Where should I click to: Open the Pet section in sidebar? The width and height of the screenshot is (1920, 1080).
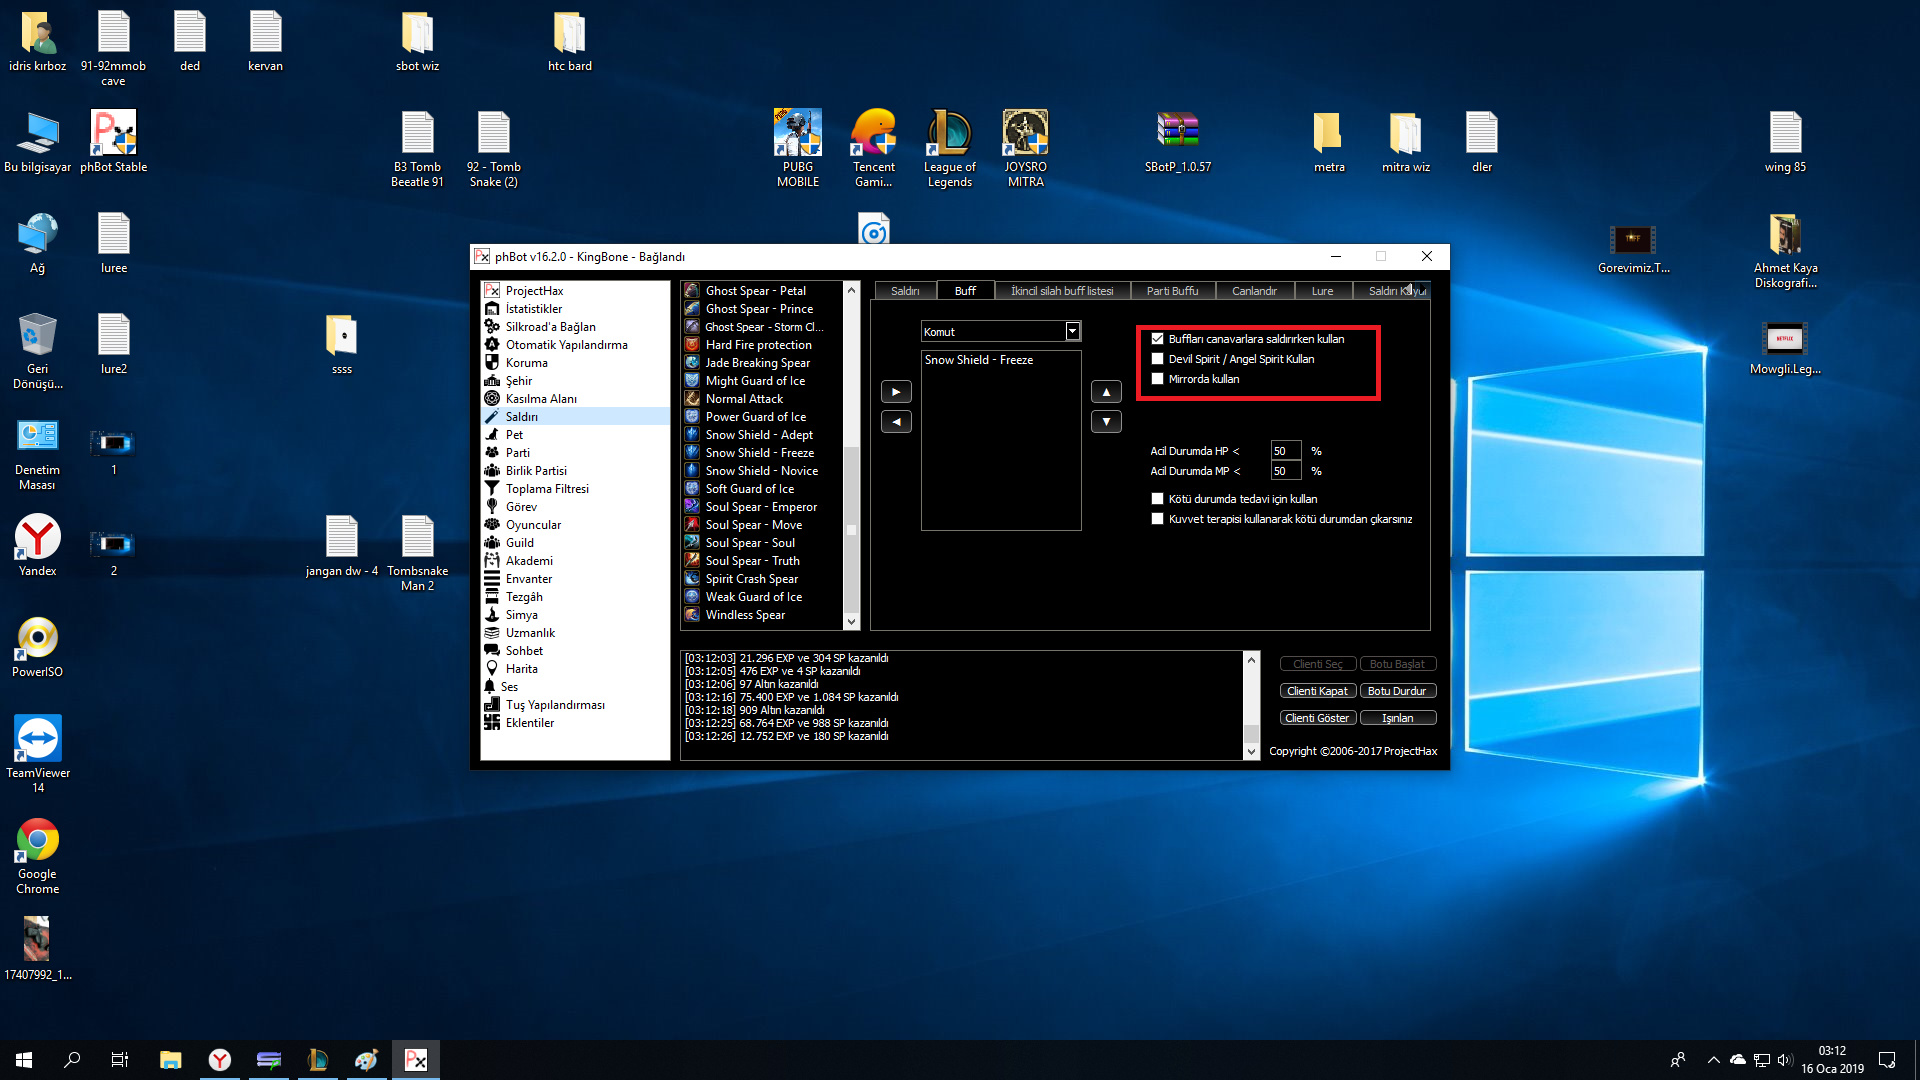(x=514, y=435)
